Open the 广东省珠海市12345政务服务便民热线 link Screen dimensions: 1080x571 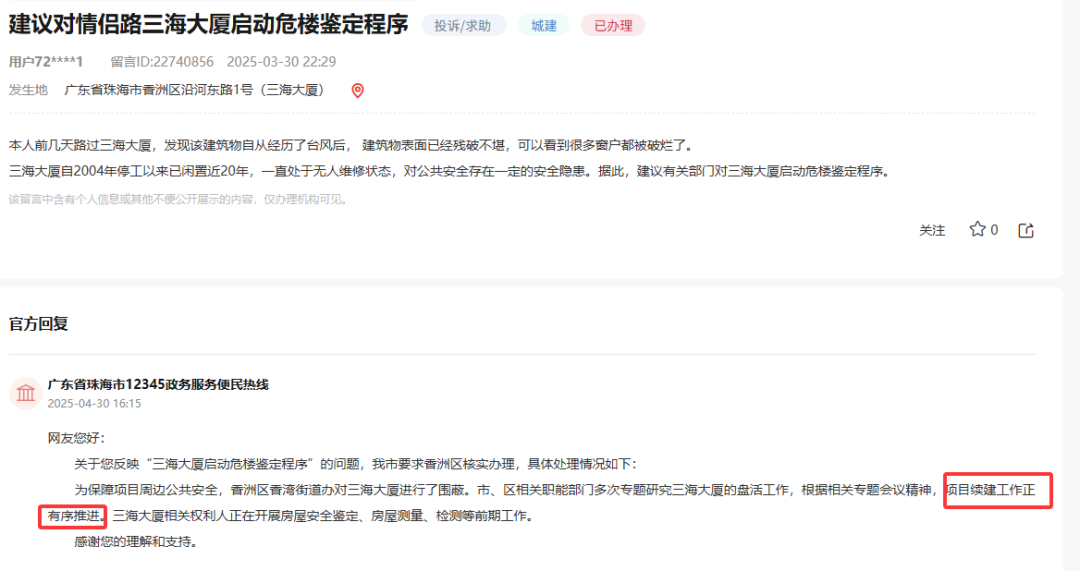(x=158, y=384)
